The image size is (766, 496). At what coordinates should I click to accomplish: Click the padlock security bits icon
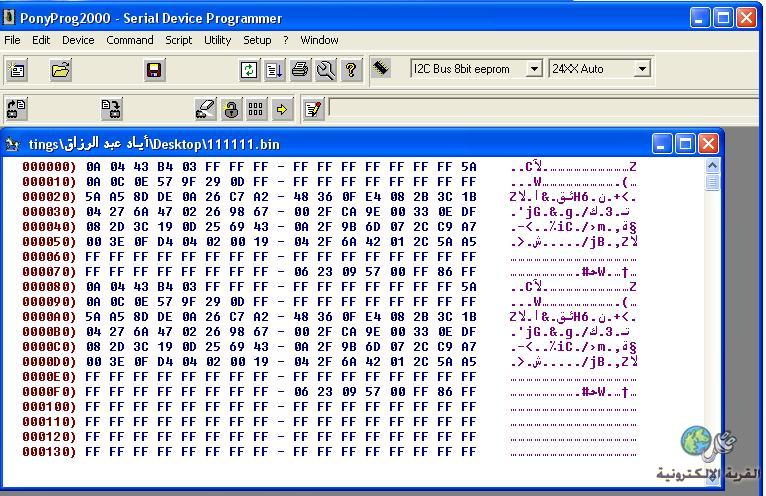click(231, 108)
